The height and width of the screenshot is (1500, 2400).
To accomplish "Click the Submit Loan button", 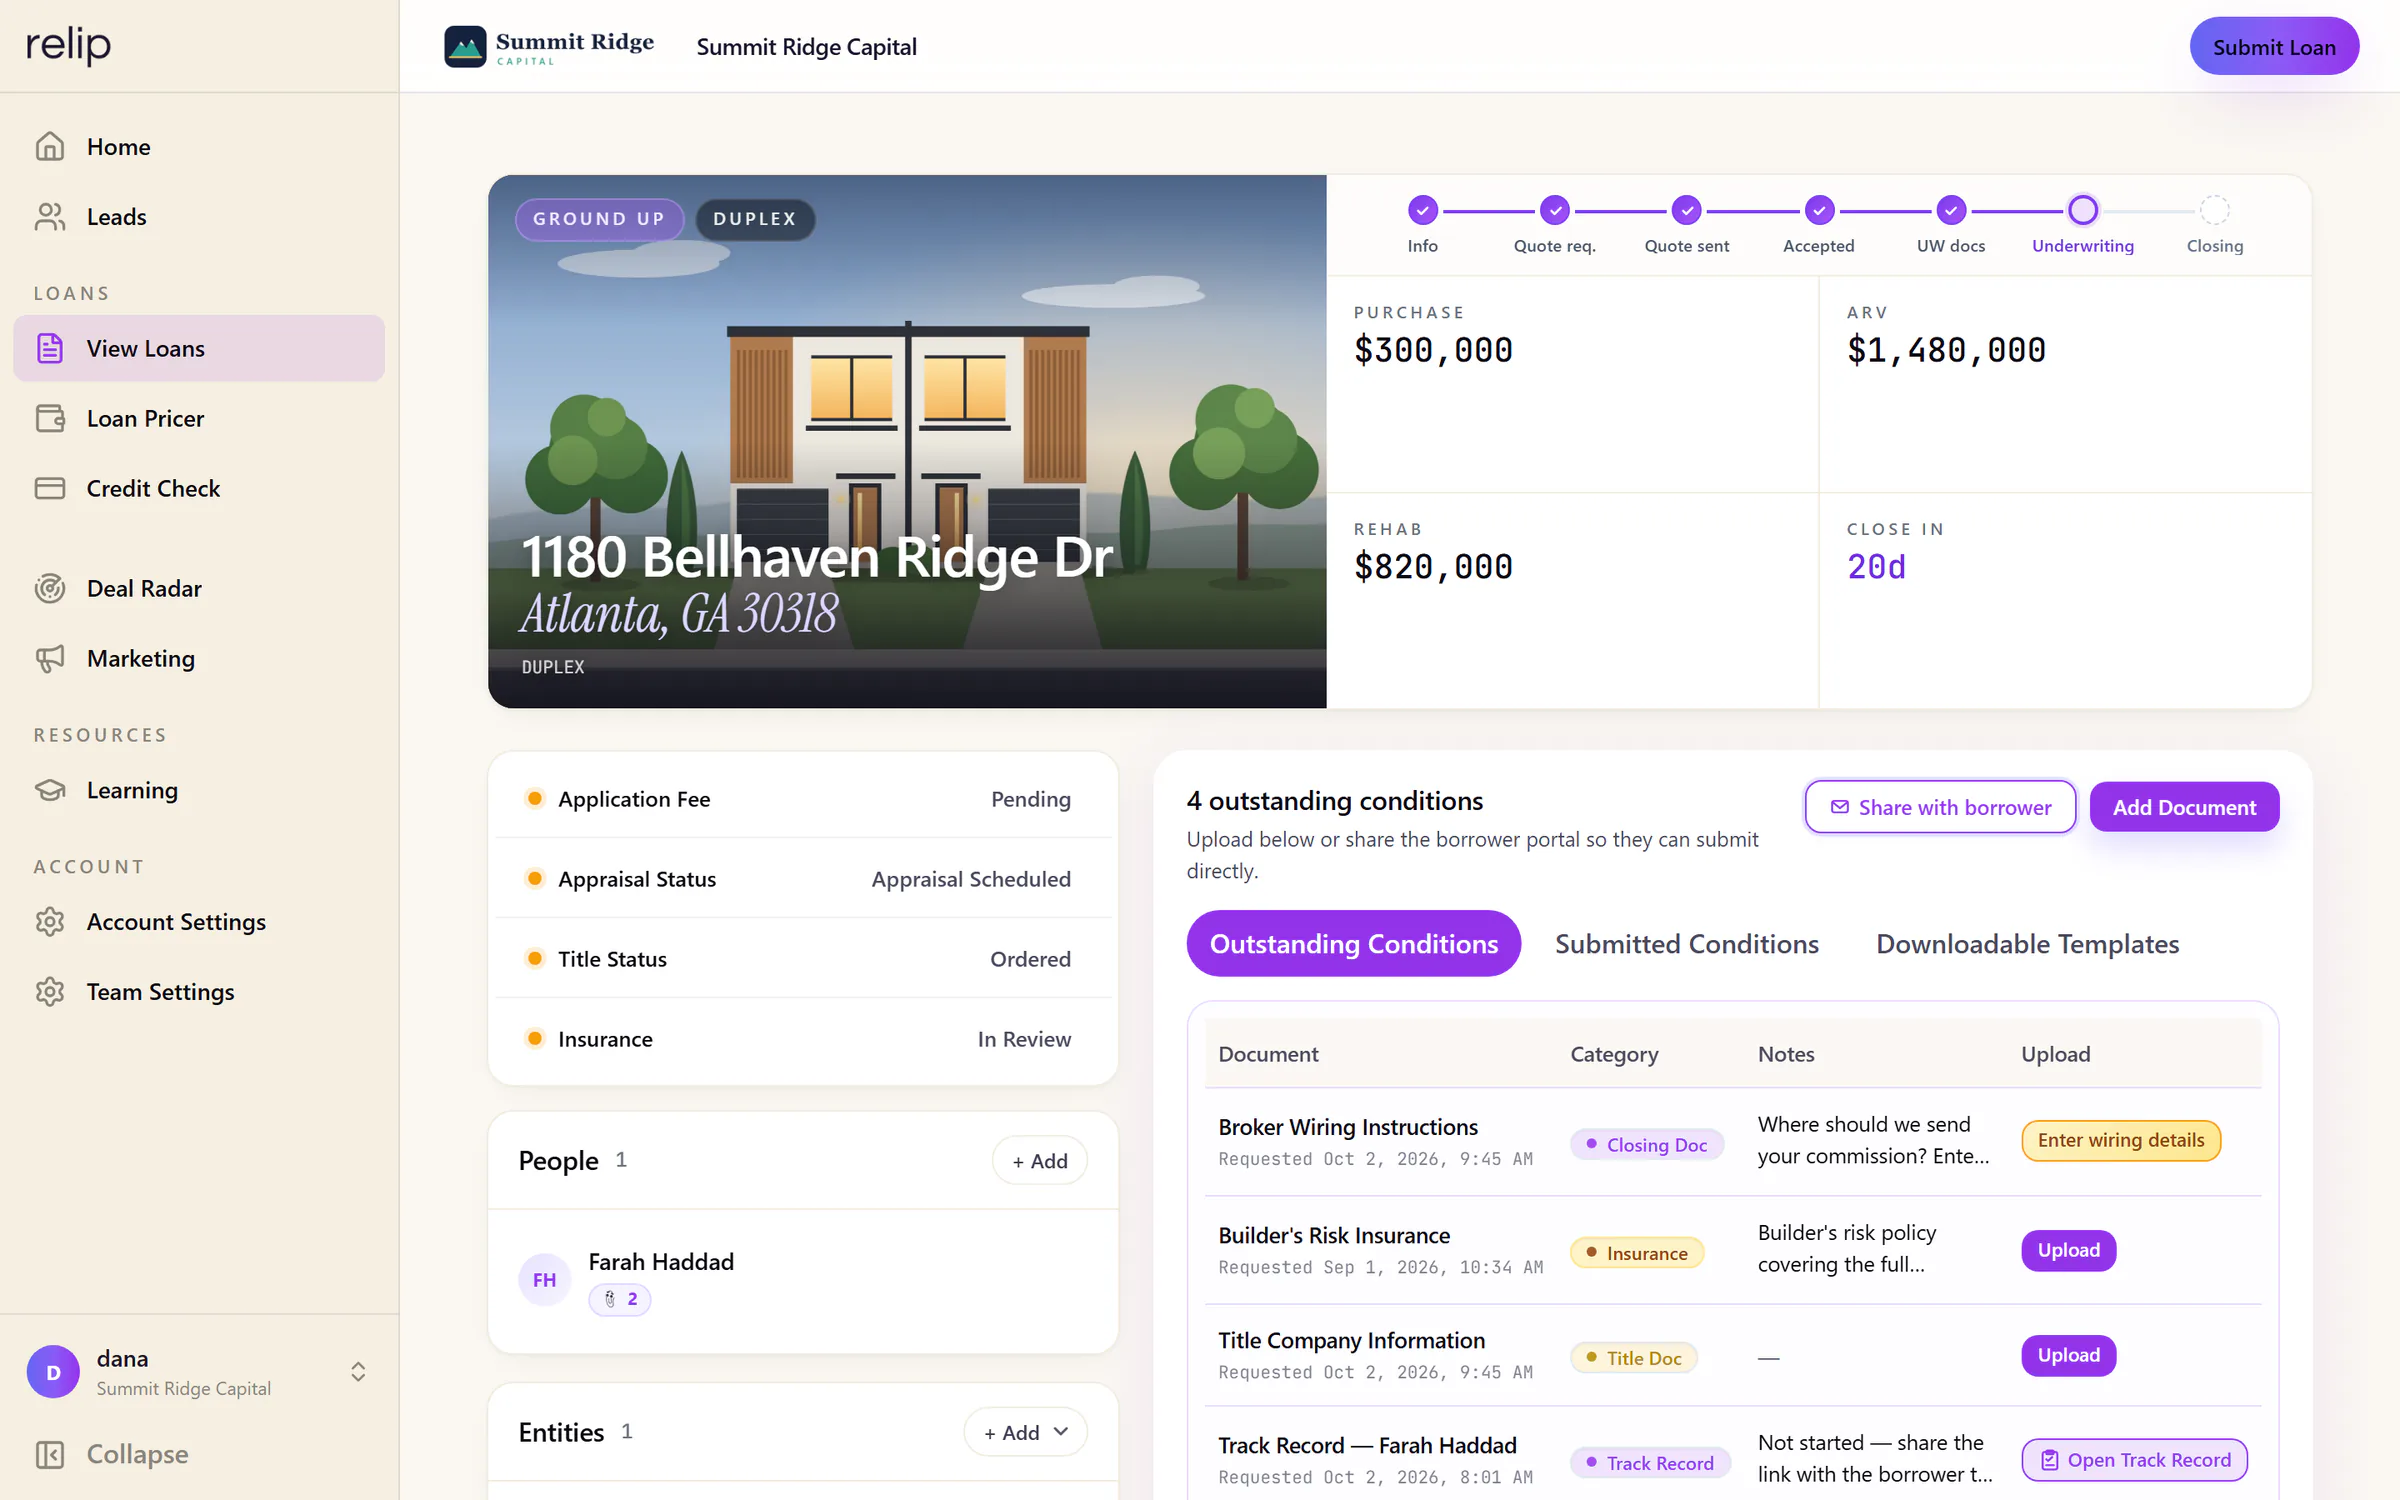I will point(2274,46).
